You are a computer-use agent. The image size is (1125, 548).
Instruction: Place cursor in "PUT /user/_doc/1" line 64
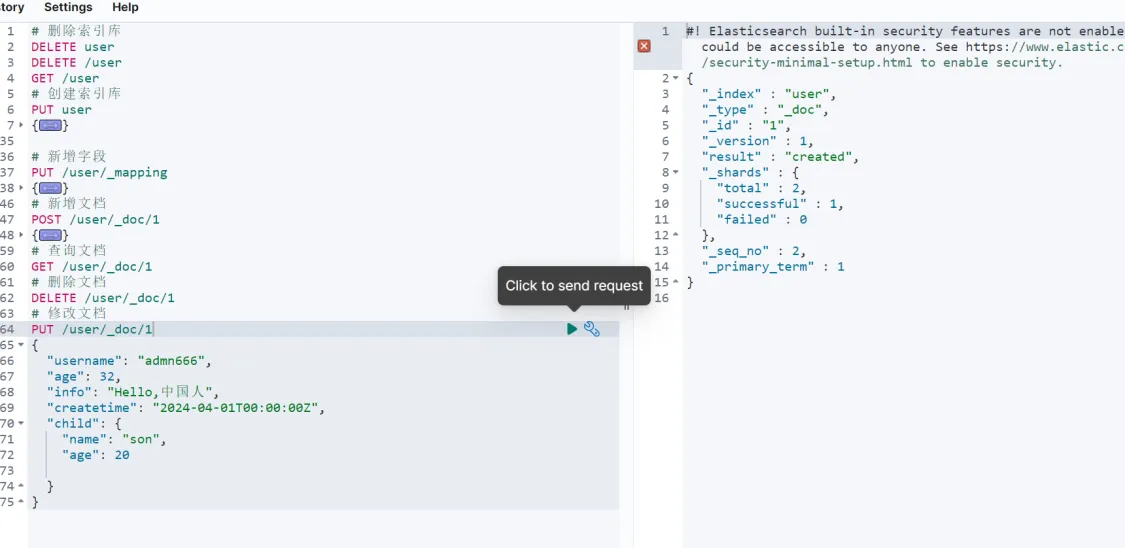click(x=92, y=329)
